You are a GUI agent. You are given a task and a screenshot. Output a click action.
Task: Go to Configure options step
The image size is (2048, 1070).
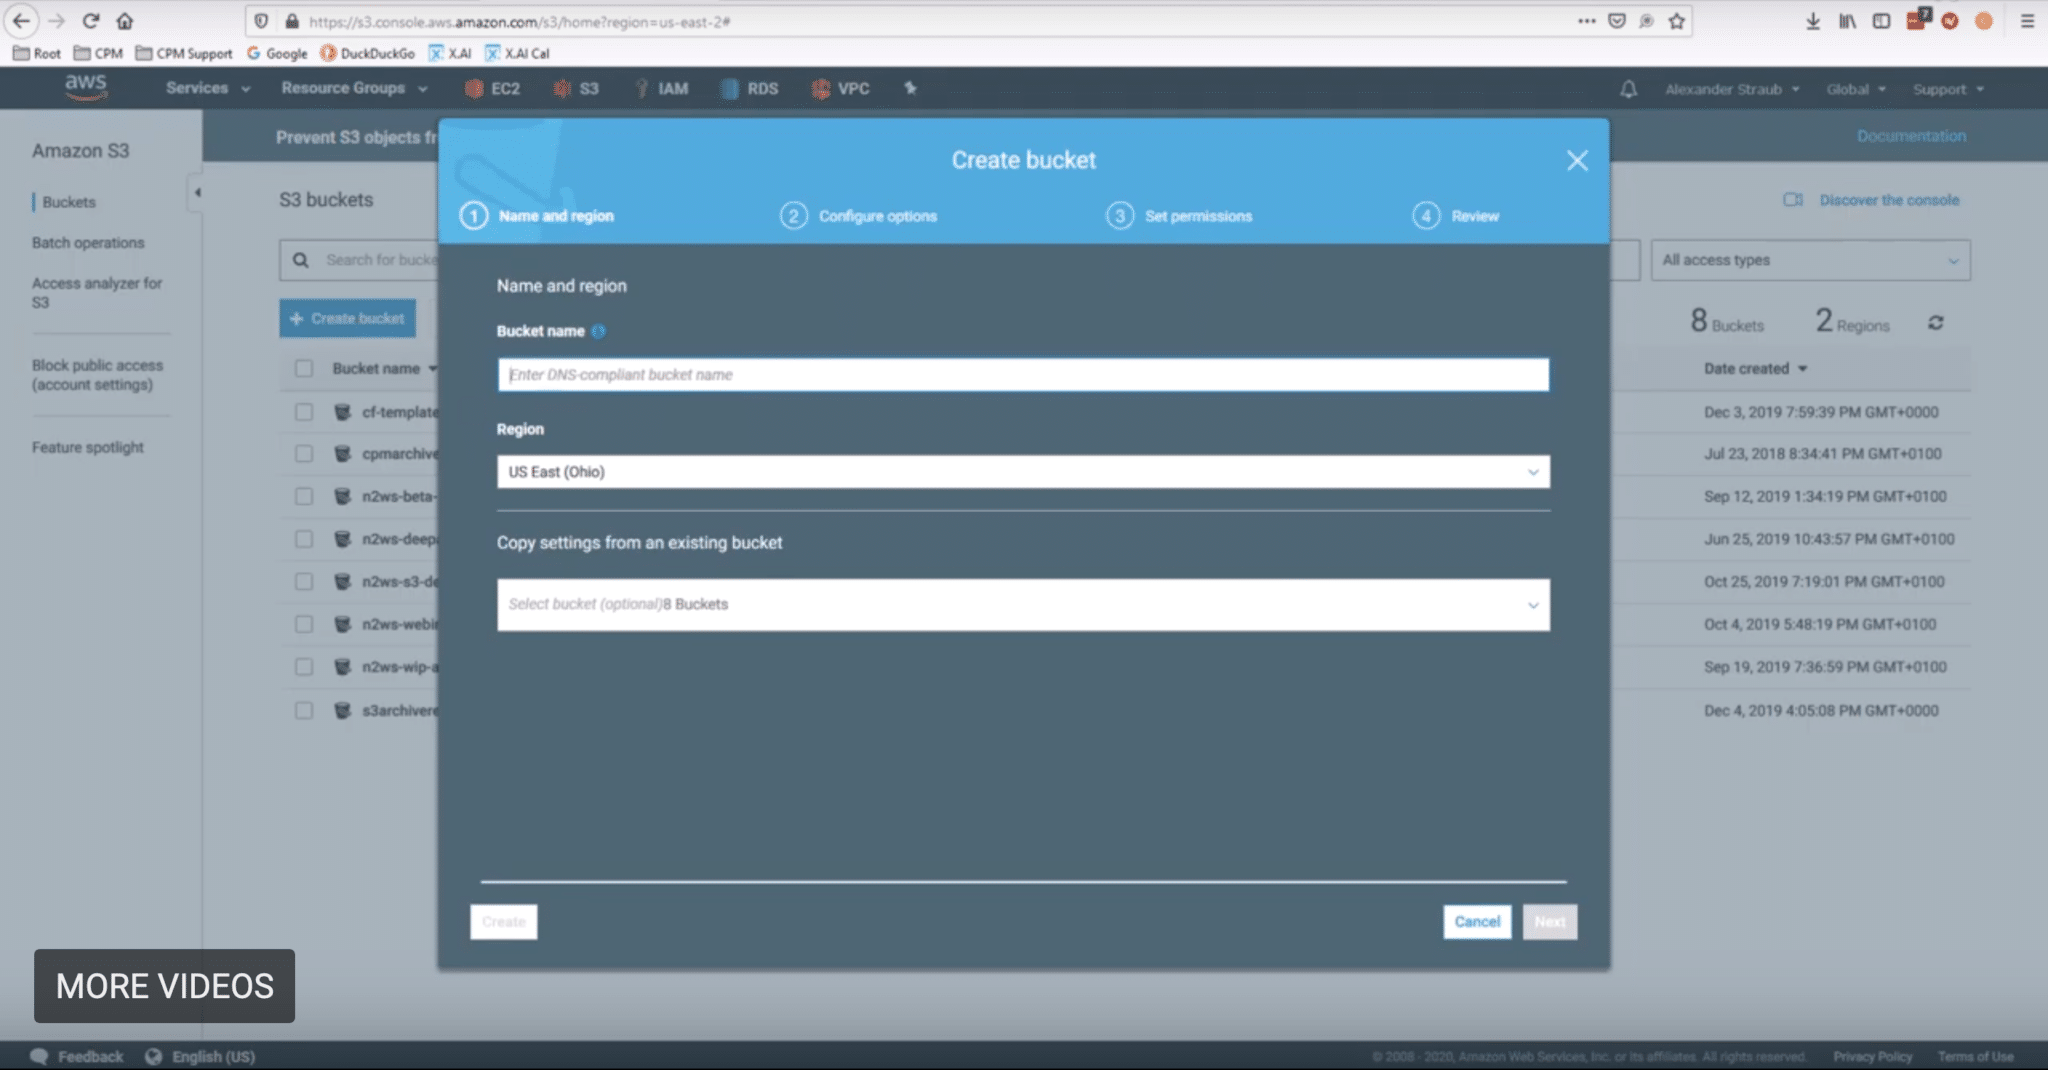(858, 216)
